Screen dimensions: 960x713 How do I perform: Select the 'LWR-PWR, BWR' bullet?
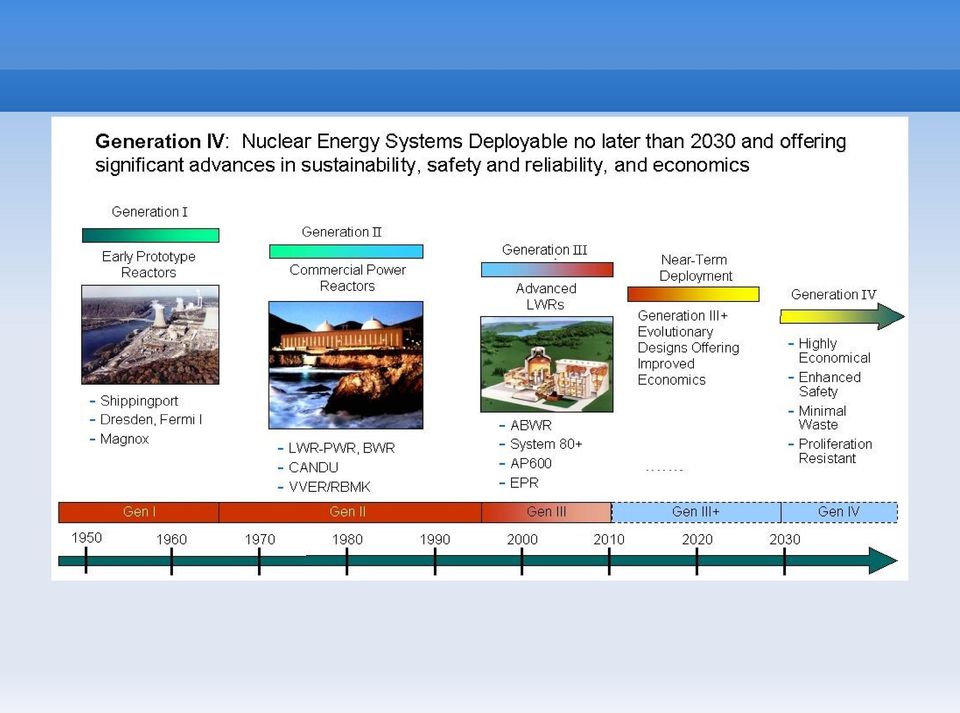tap(336, 448)
